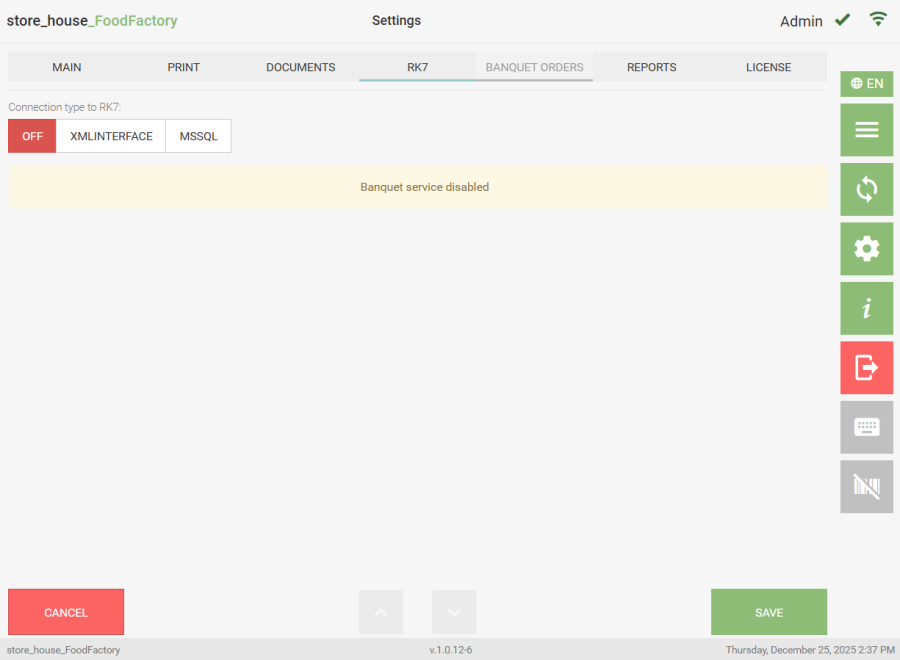Click the scroll up chevron button
Viewport: 900px width, 660px height.
coord(381,612)
